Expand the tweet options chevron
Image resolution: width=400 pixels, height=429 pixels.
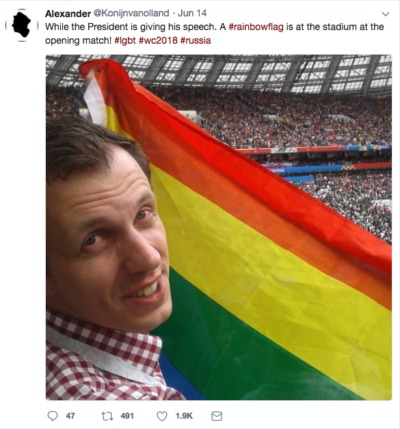pyautogui.click(x=385, y=14)
